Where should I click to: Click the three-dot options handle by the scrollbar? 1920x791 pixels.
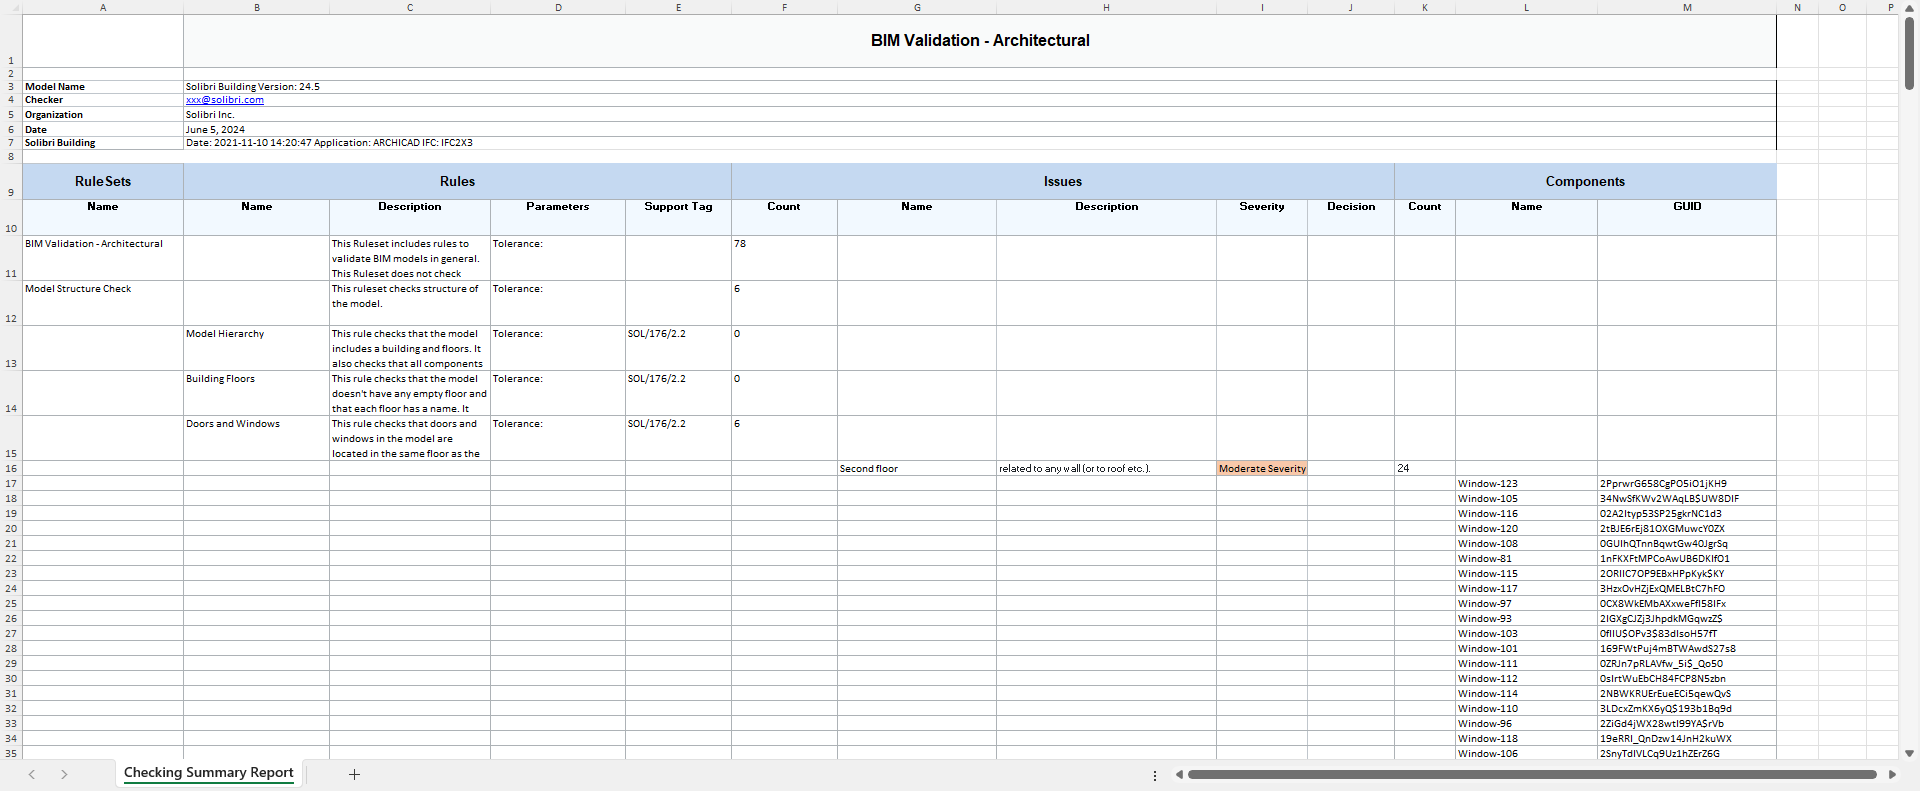(1155, 775)
